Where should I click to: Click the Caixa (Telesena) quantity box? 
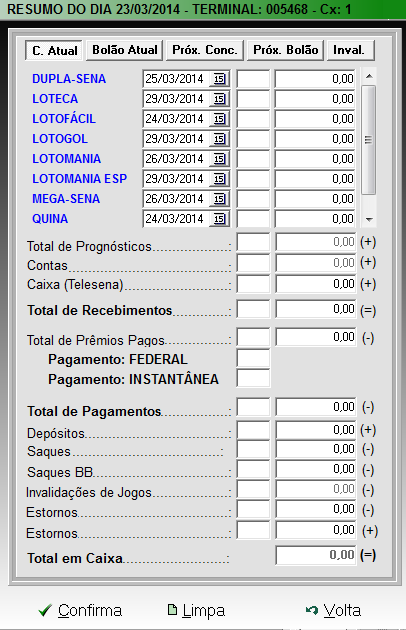tap(253, 284)
